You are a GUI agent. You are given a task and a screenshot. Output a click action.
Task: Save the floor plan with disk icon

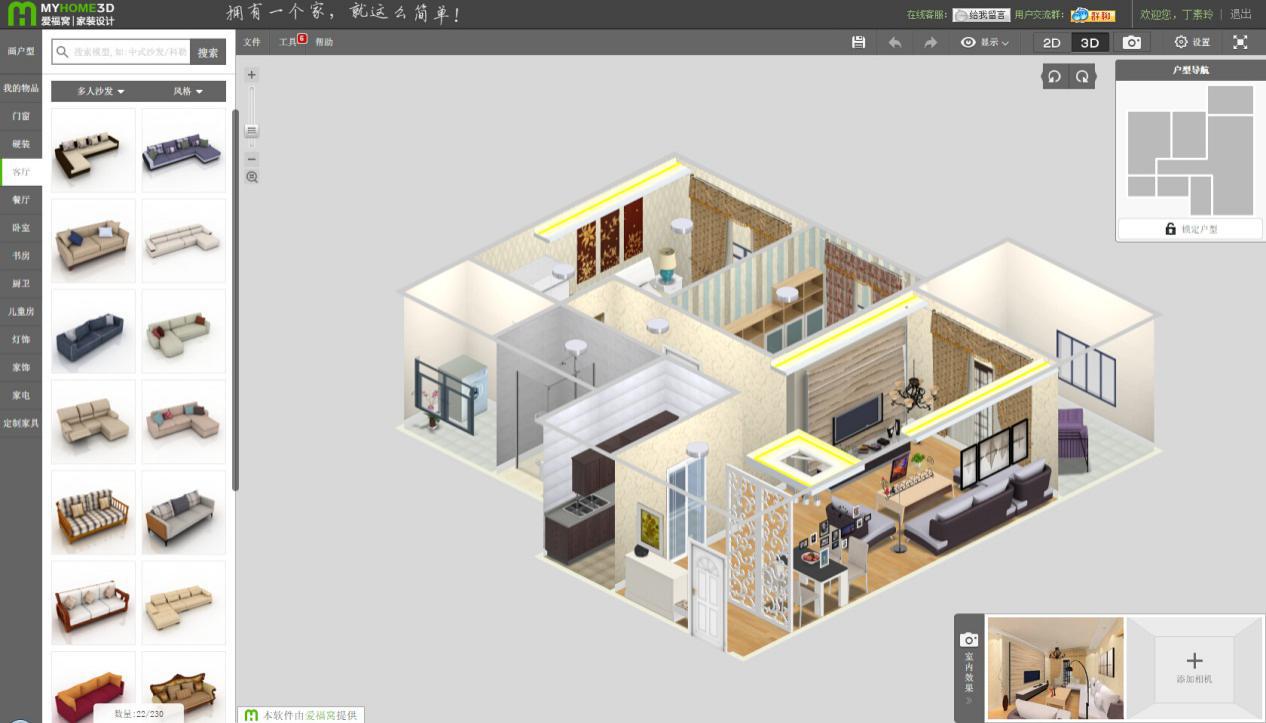(x=858, y=42)
